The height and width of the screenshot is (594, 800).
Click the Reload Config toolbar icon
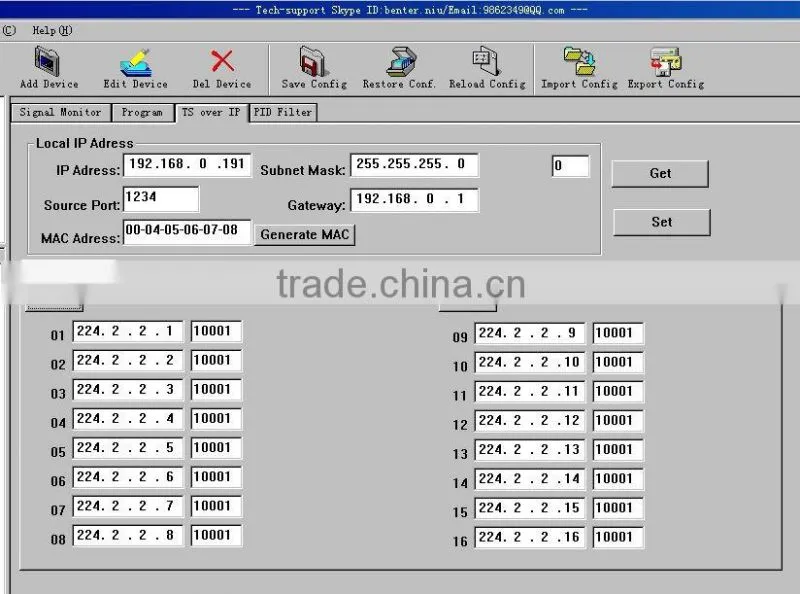coord(486,61)
